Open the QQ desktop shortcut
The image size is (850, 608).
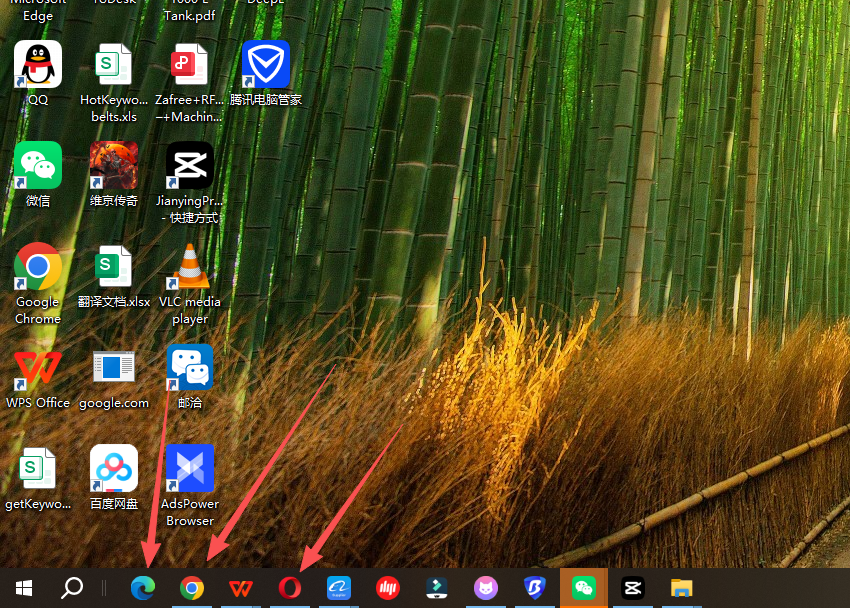pos(38,66)
